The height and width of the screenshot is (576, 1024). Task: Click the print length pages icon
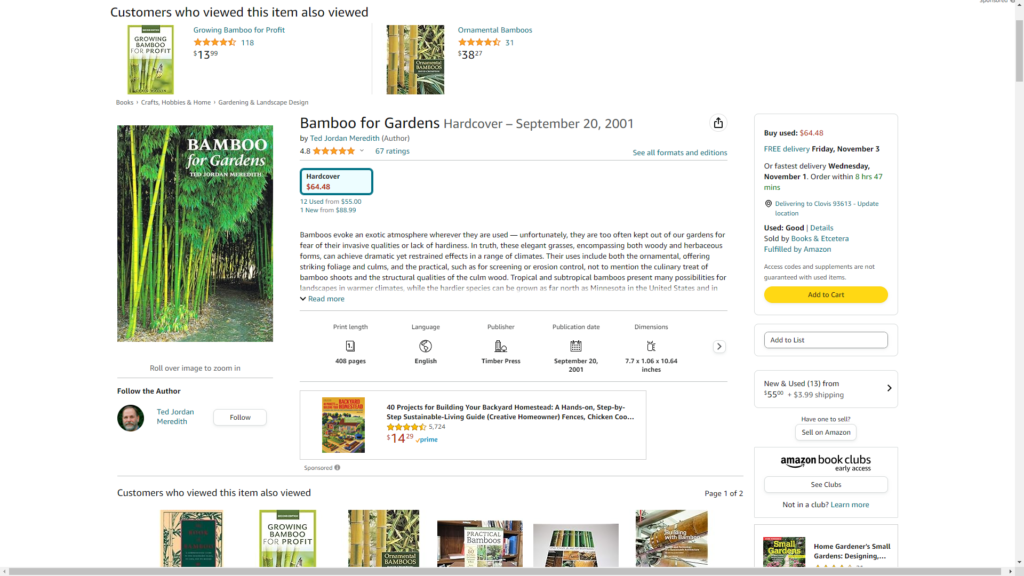[x=350, y=346]
